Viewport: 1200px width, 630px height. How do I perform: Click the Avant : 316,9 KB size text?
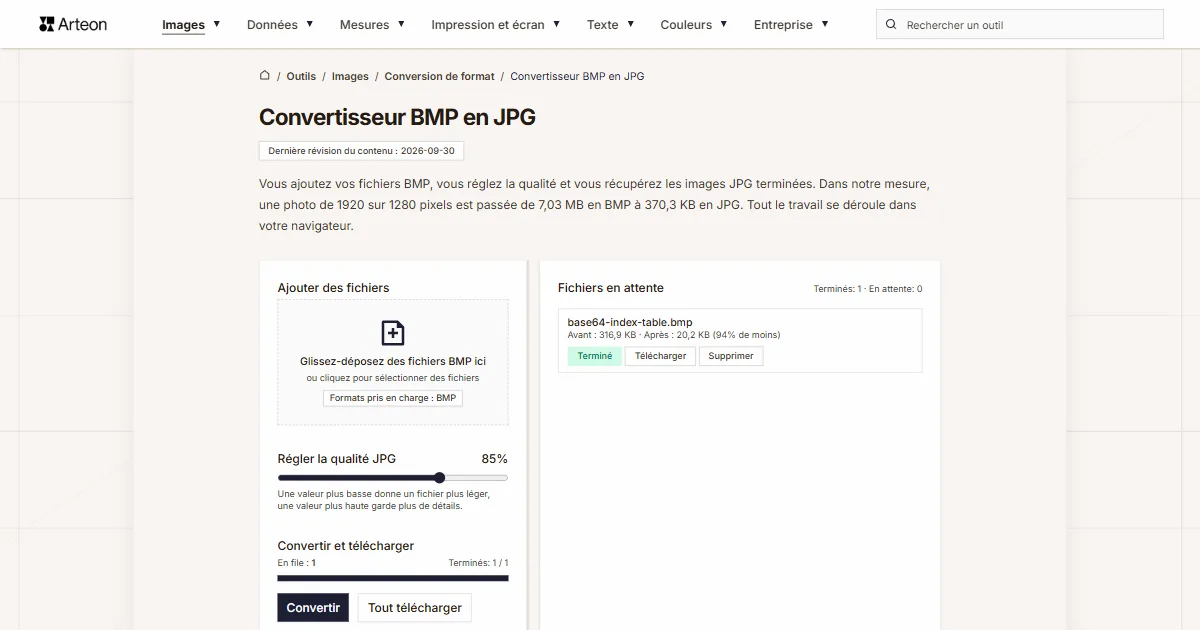602,335
